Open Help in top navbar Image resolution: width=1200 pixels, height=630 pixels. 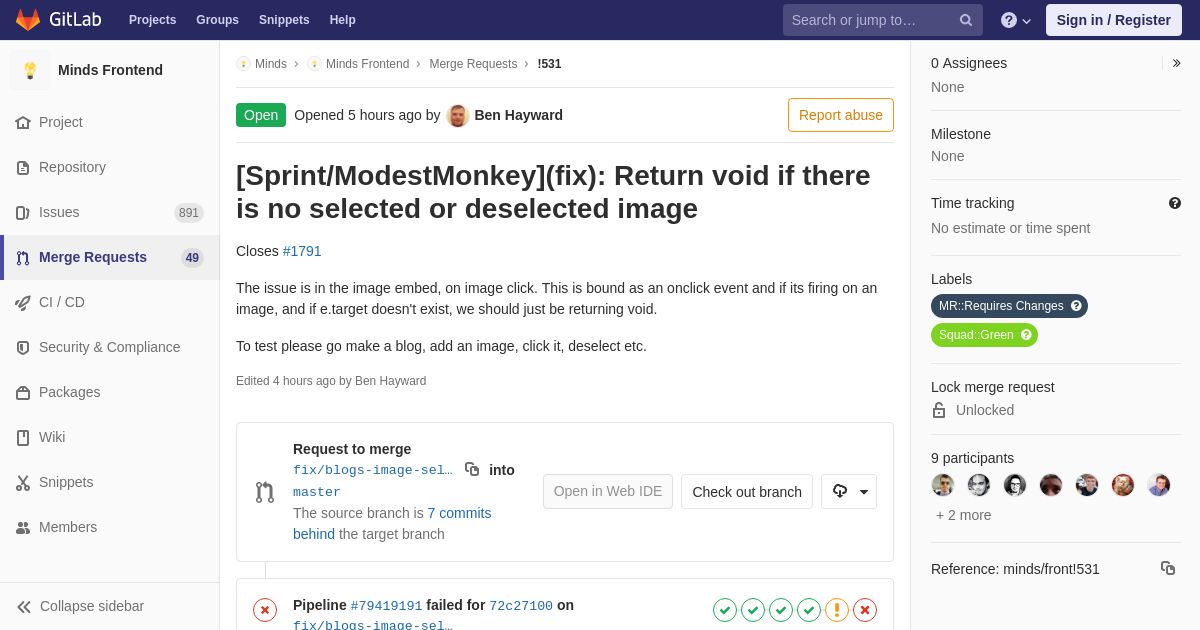[343, 20]
